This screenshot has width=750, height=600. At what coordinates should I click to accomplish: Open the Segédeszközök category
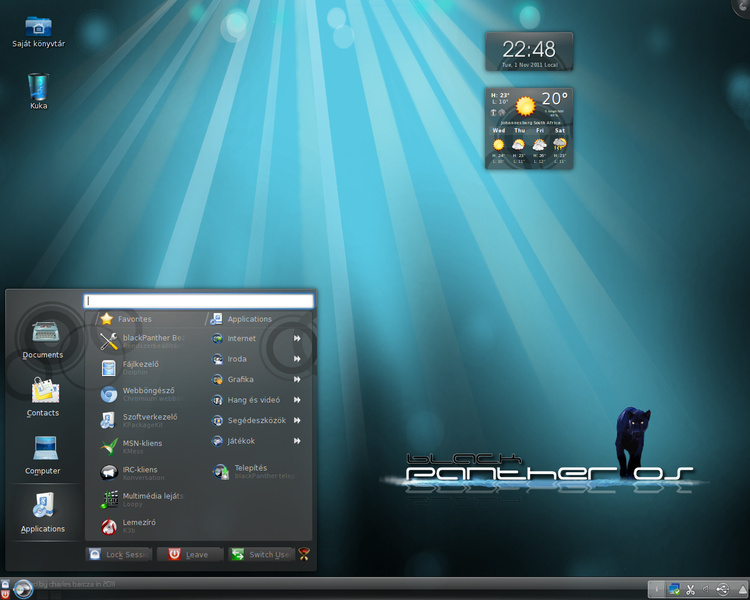pyautogui.click(x=256, y=421)
